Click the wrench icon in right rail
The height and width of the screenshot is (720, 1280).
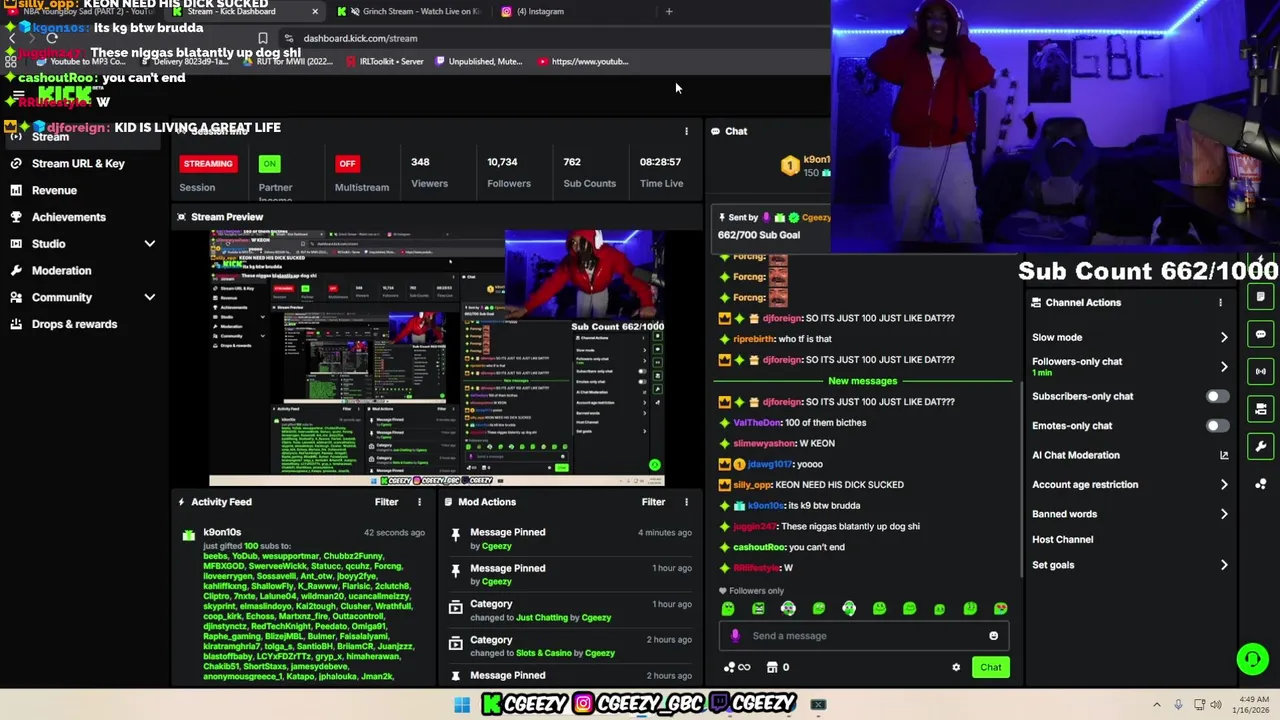[x=1261, y=446]
